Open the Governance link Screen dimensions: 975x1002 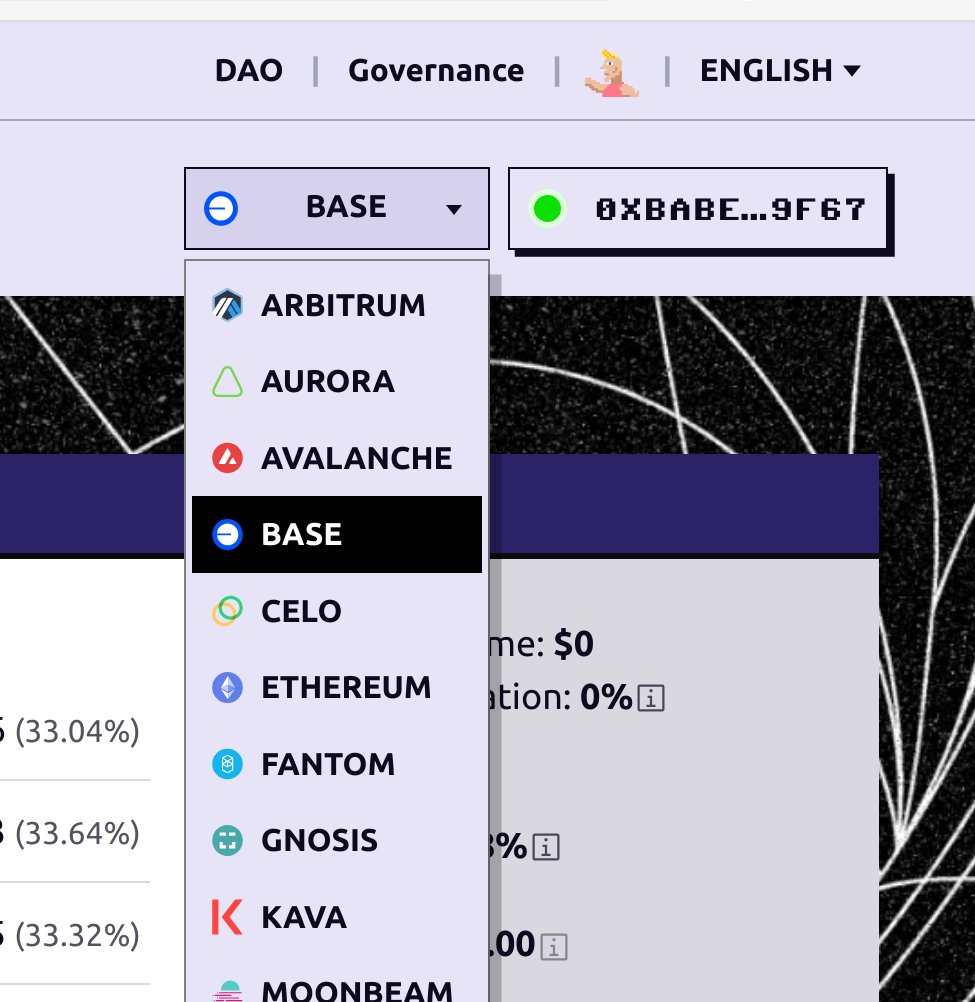pos(436,70)
